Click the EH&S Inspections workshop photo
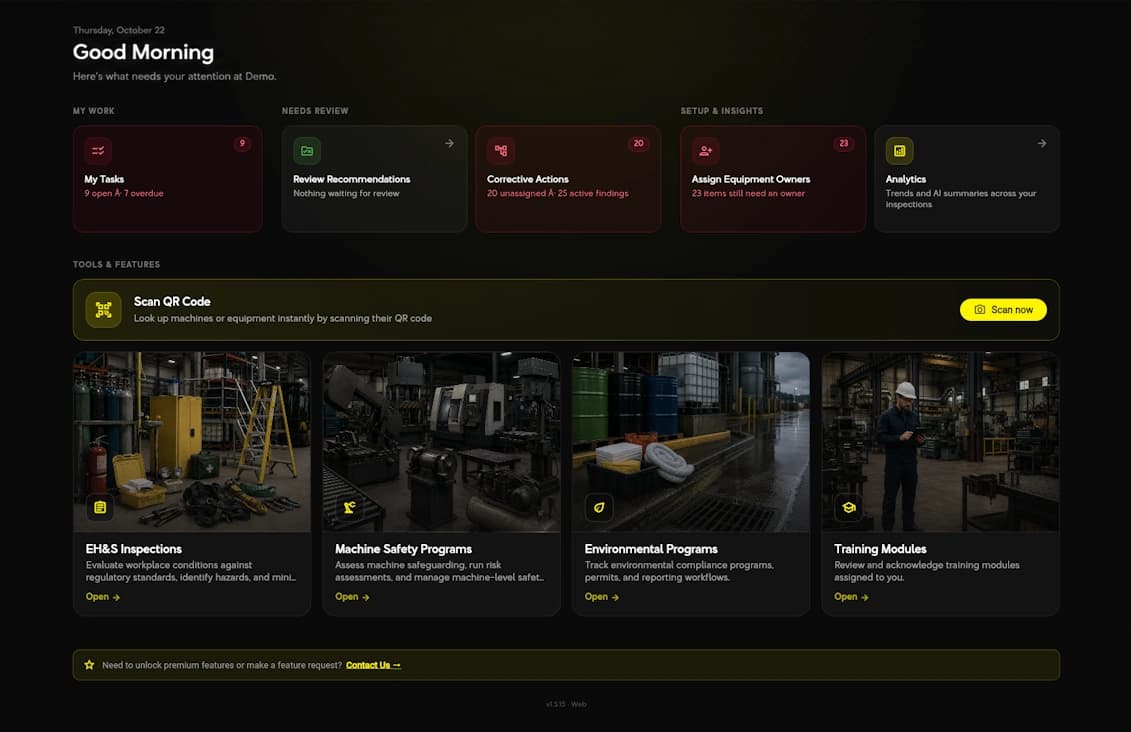The height and width of the screenshot is (732, 1131). [192, 441]
